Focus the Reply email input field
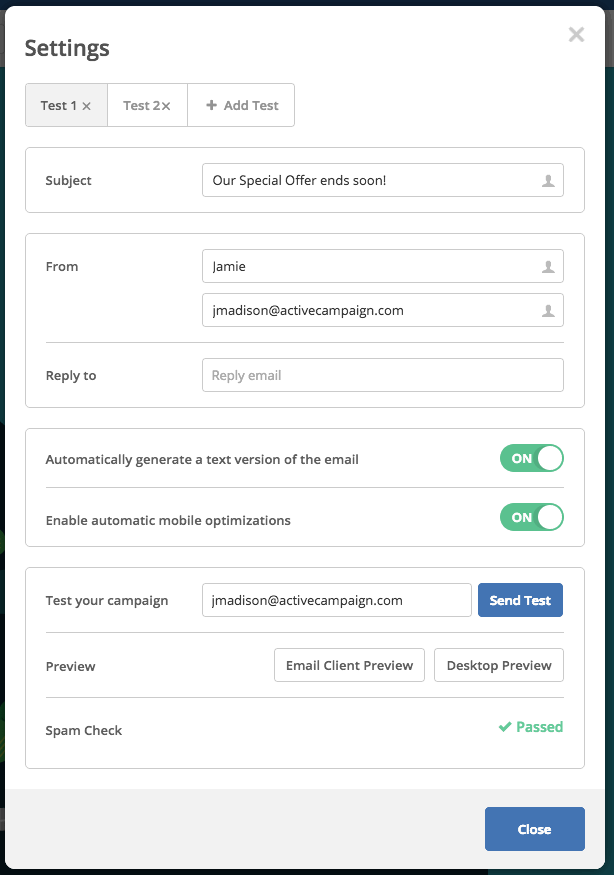The image size is (614, 875). pos(383,375)
